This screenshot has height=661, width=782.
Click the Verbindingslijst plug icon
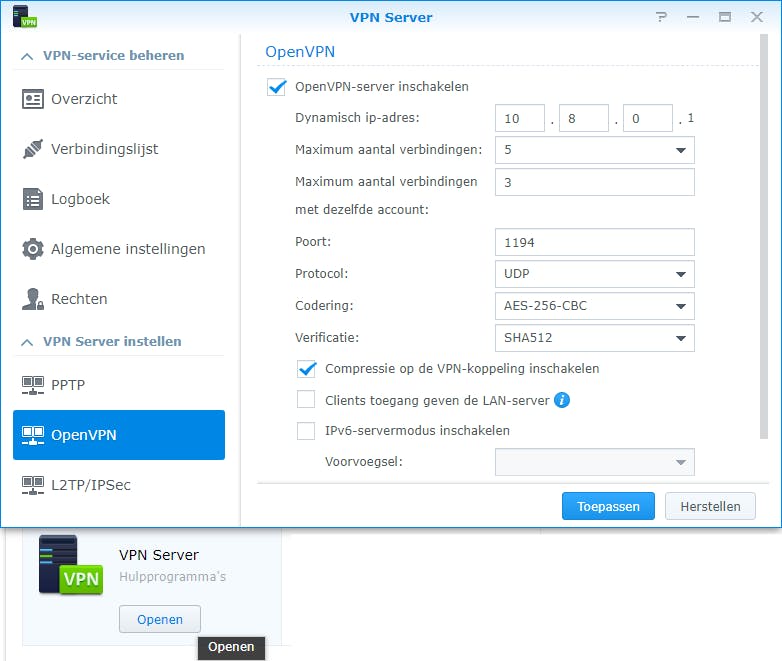33,149
